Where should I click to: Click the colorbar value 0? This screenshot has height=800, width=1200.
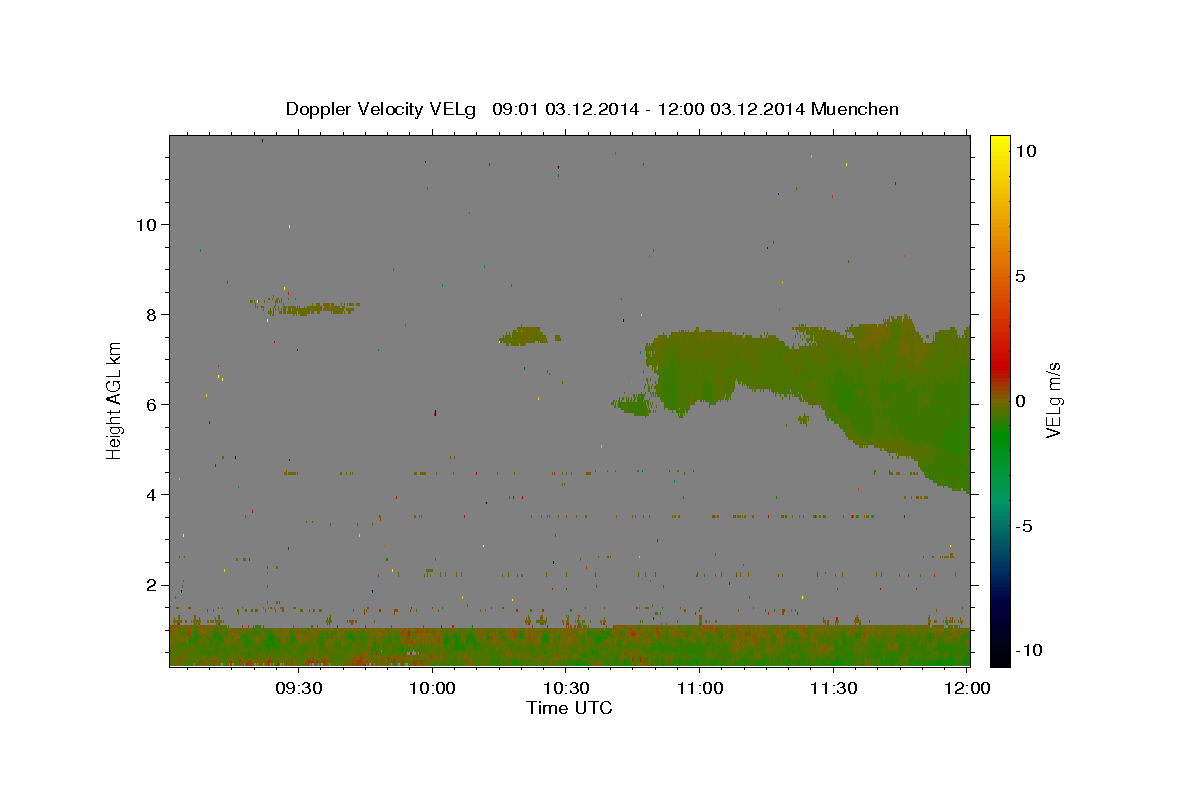tap(1020, 401)
